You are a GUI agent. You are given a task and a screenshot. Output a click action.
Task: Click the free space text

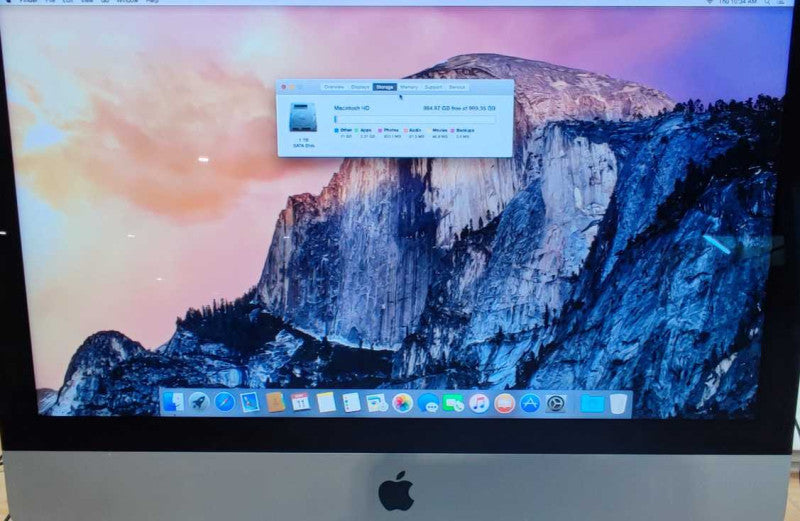pos(459,108)
